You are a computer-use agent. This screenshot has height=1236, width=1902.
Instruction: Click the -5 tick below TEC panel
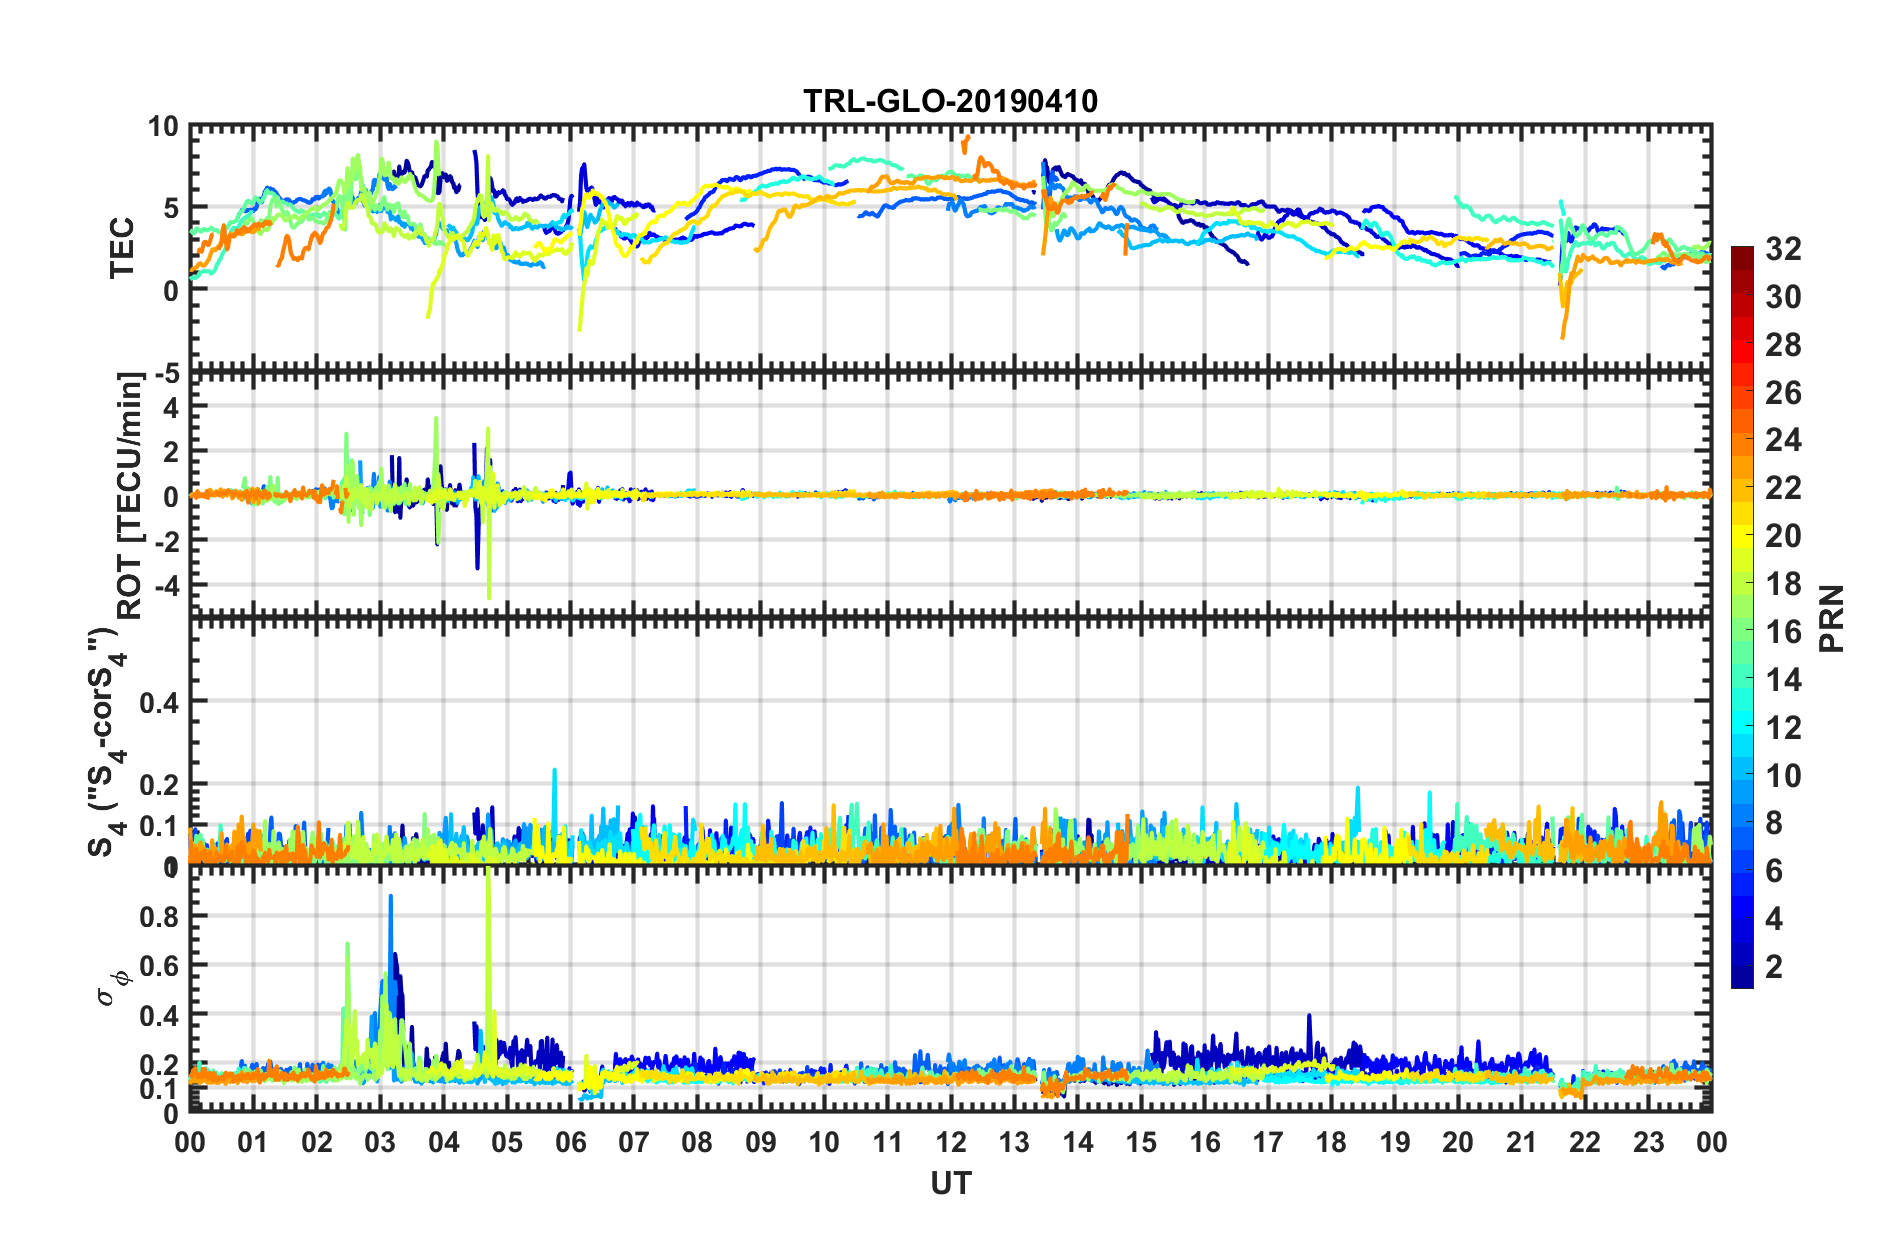point(166,375)
